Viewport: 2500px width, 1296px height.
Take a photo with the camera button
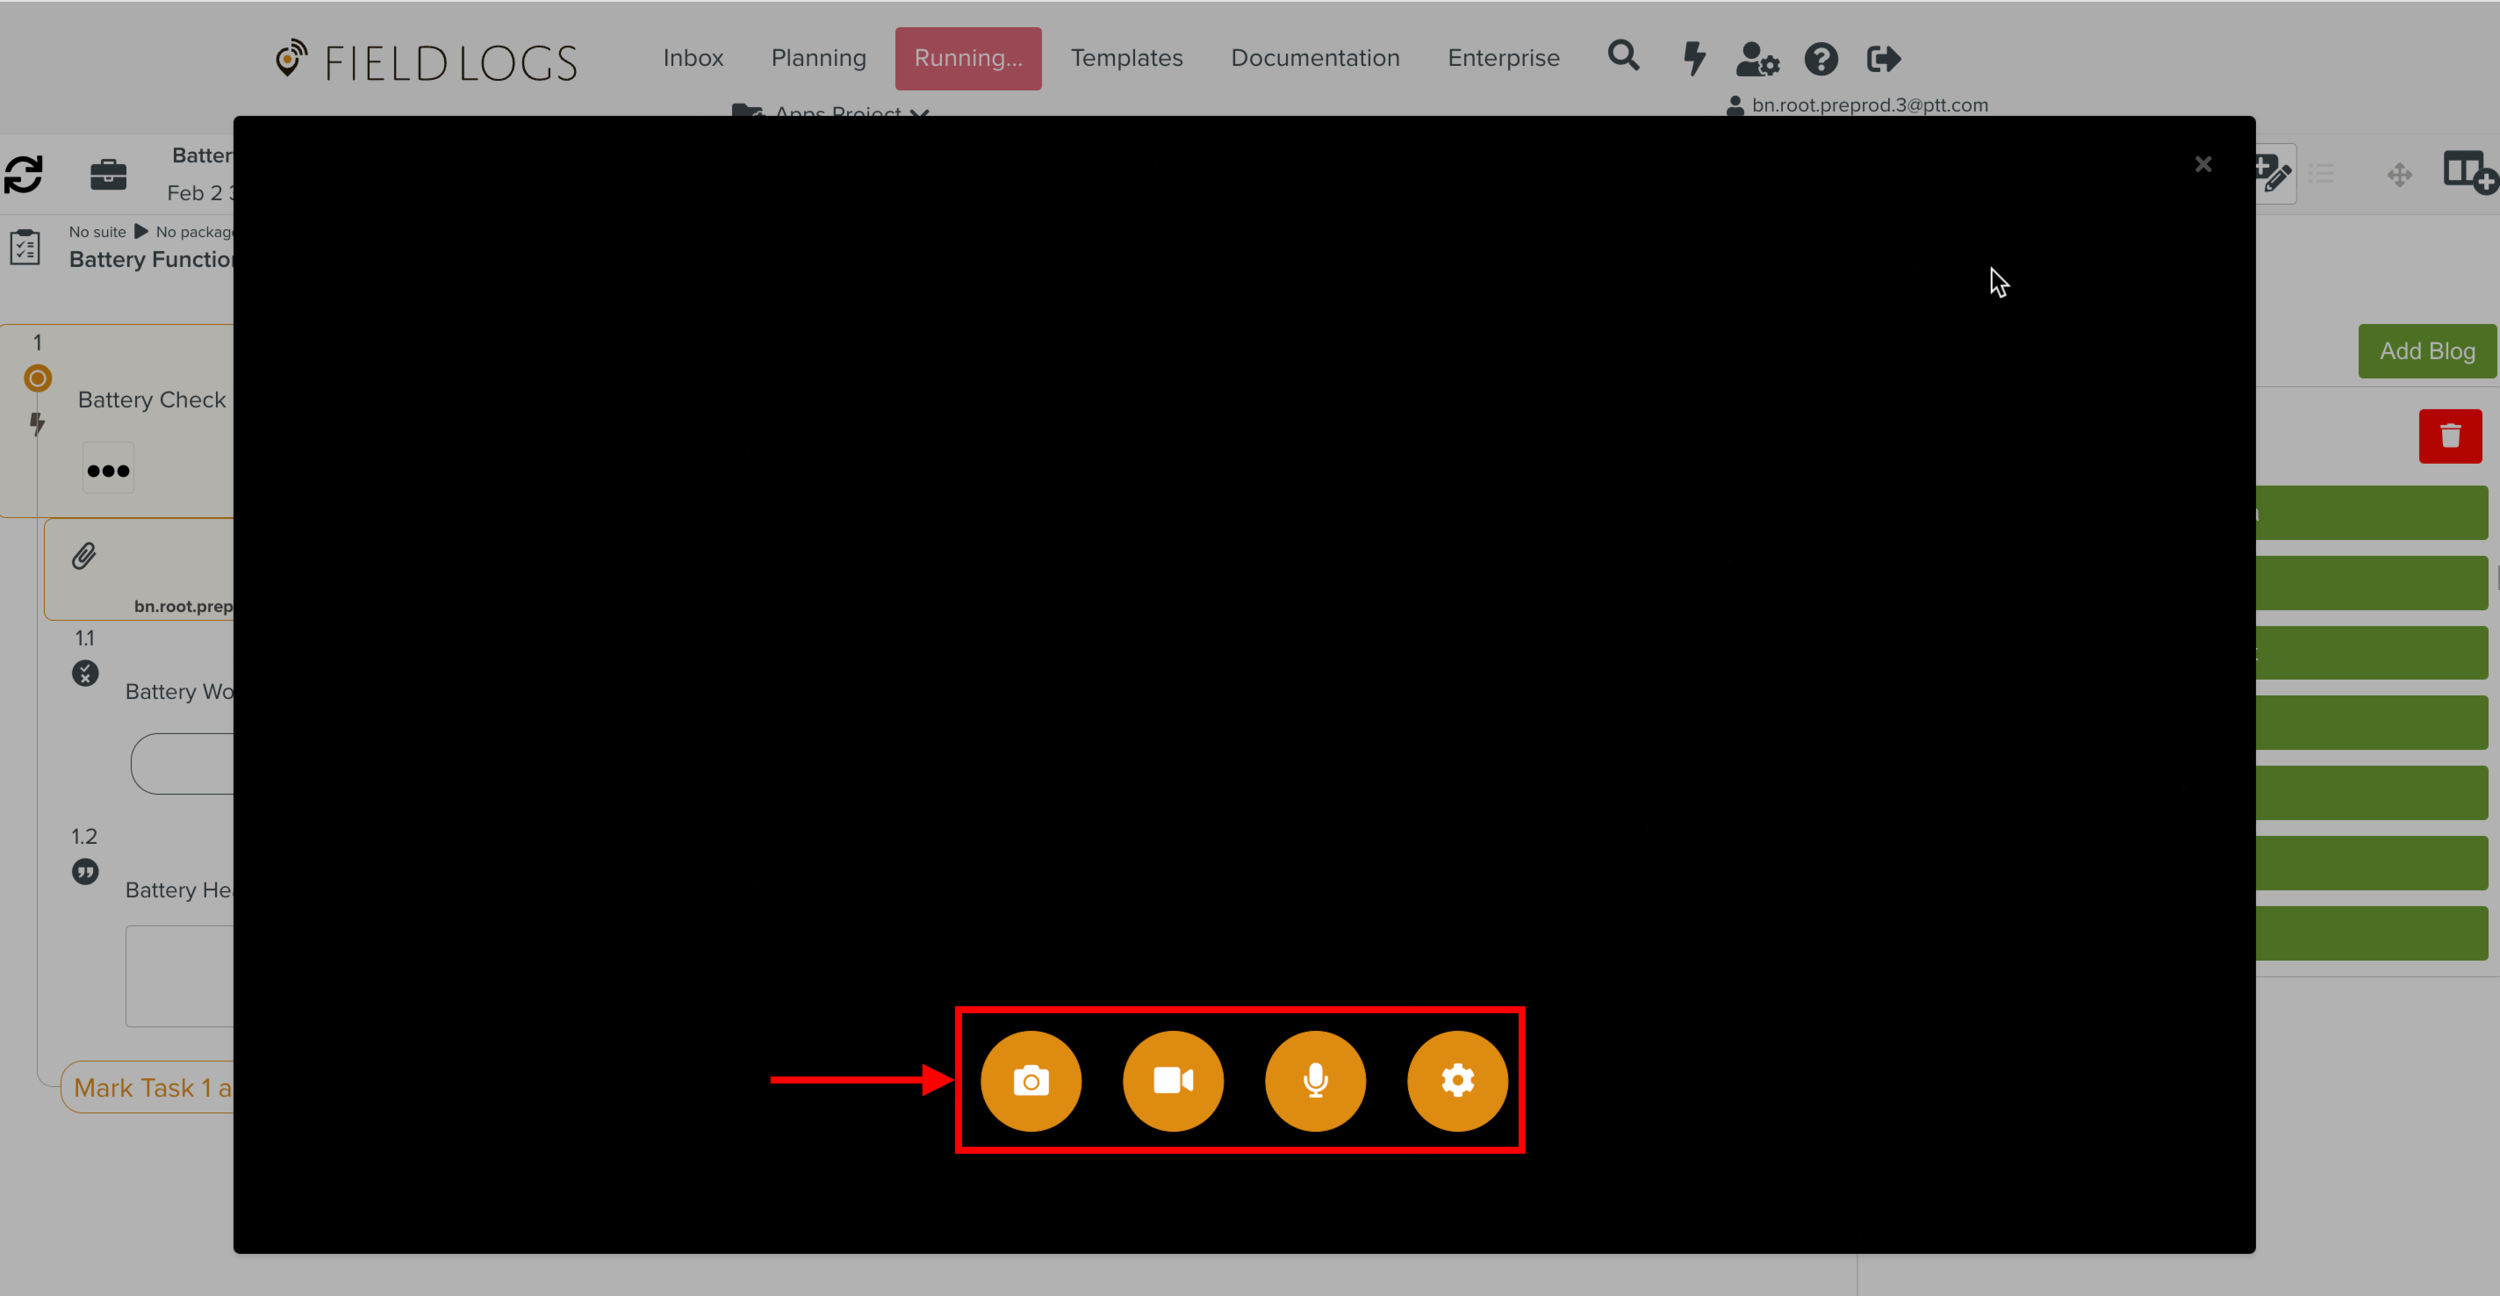1031,1081
